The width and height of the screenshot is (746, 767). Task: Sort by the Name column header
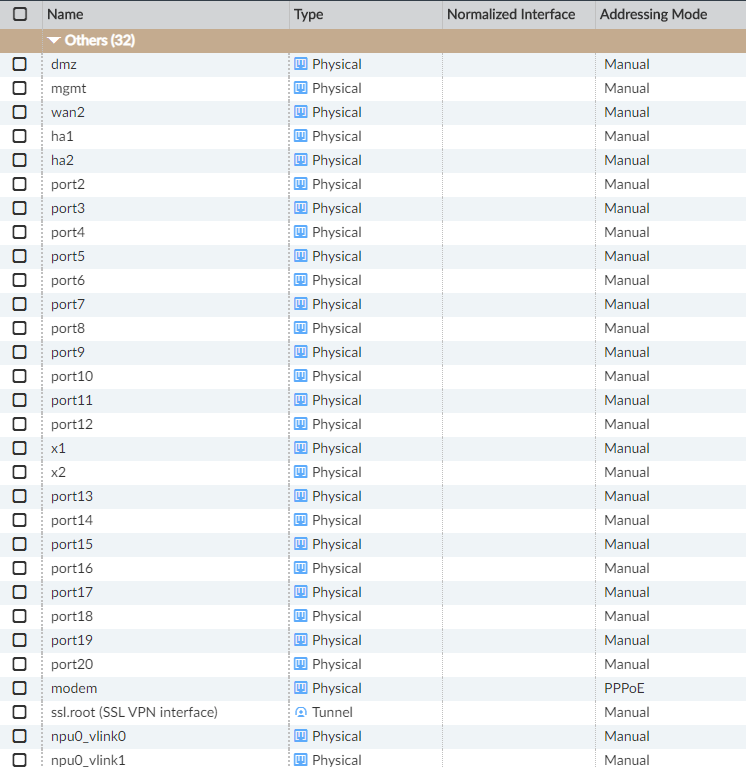65,14
